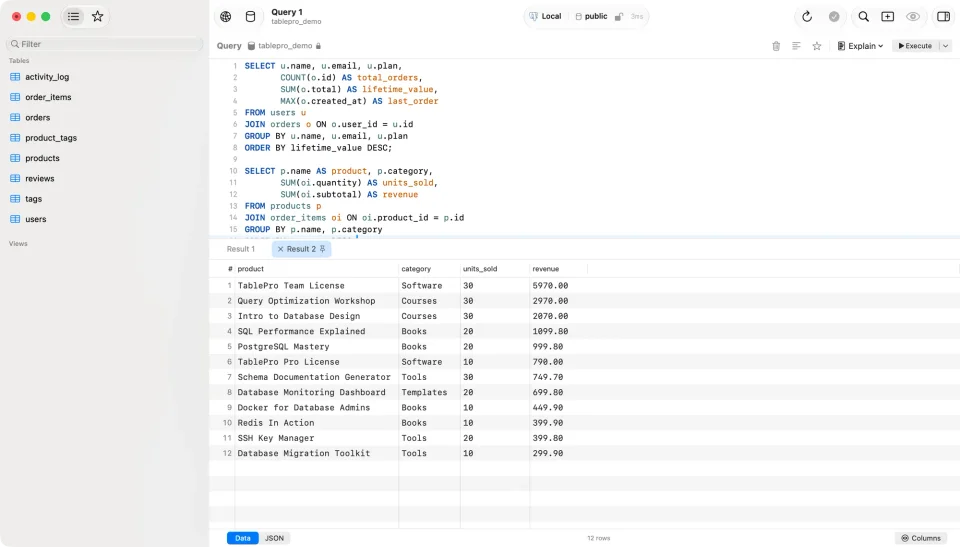
Task: Select the PostgreSQL Mastery cell
Action: (x=317, y=347)
